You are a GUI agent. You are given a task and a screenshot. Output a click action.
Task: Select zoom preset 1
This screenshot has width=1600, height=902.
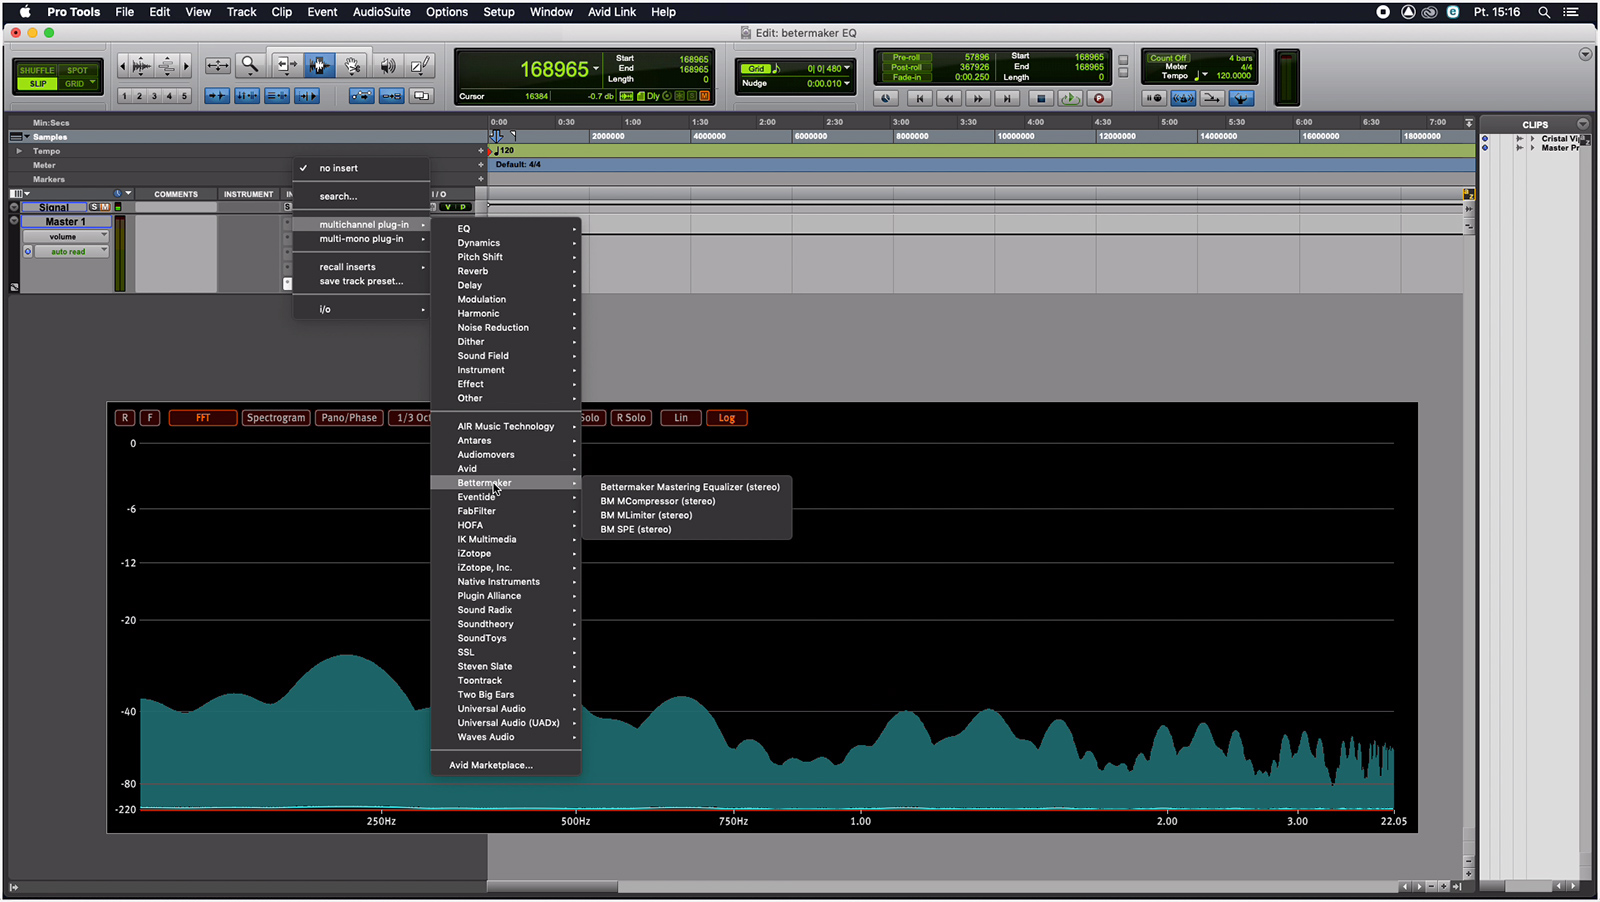pyautogui.click(x=124, y=96)
